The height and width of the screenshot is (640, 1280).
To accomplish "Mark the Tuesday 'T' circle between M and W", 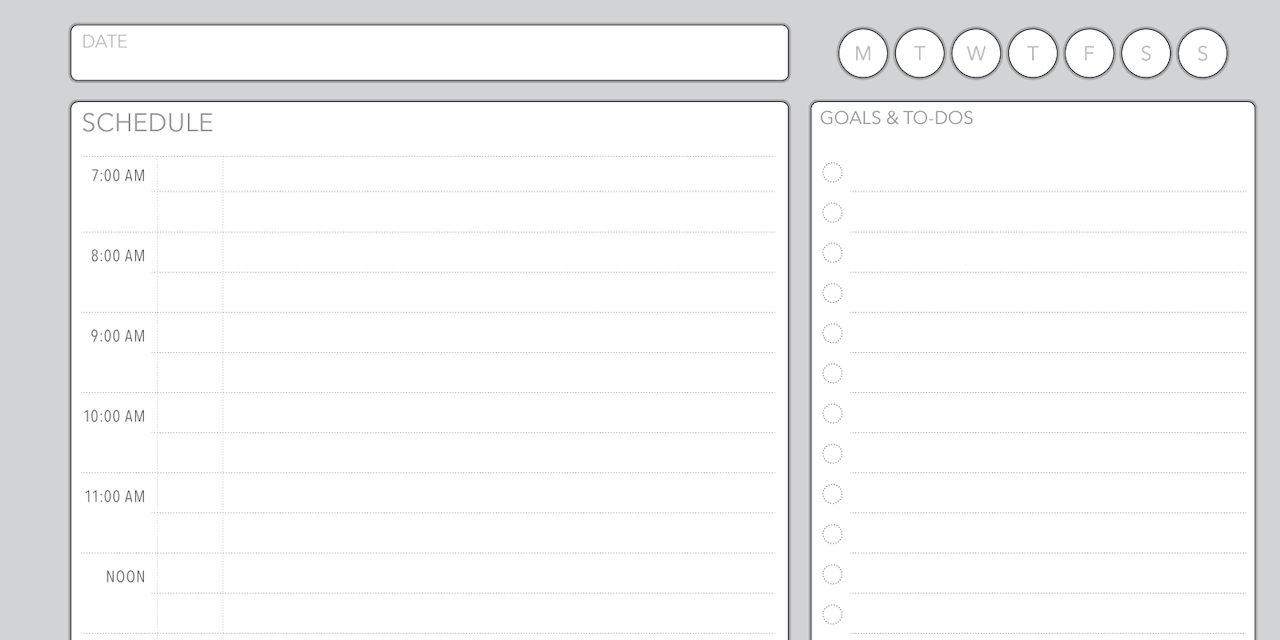I will pos(920,53).
